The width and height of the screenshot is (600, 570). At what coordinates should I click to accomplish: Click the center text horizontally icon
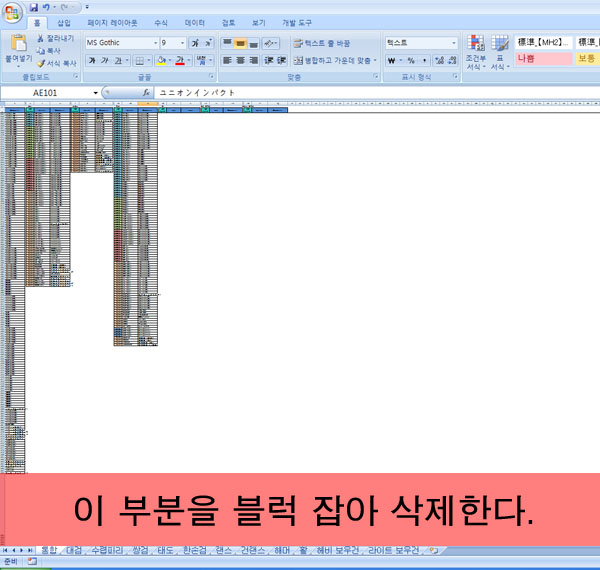[240, 60]
